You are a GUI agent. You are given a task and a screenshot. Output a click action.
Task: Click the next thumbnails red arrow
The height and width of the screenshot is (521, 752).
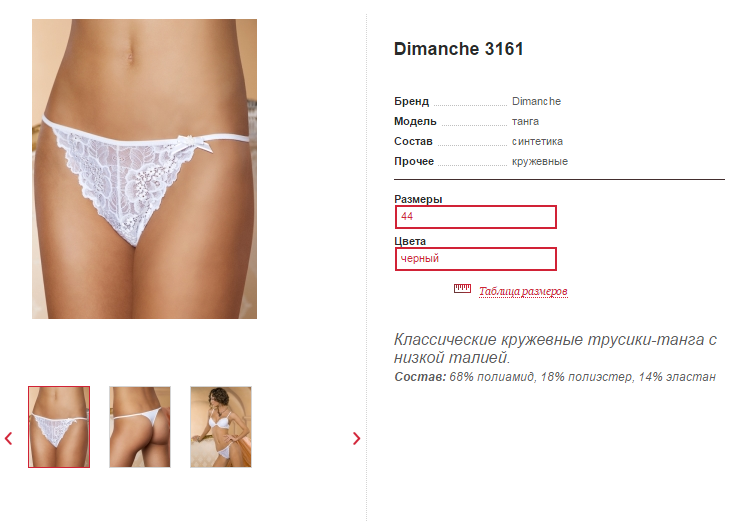point(356,438)
